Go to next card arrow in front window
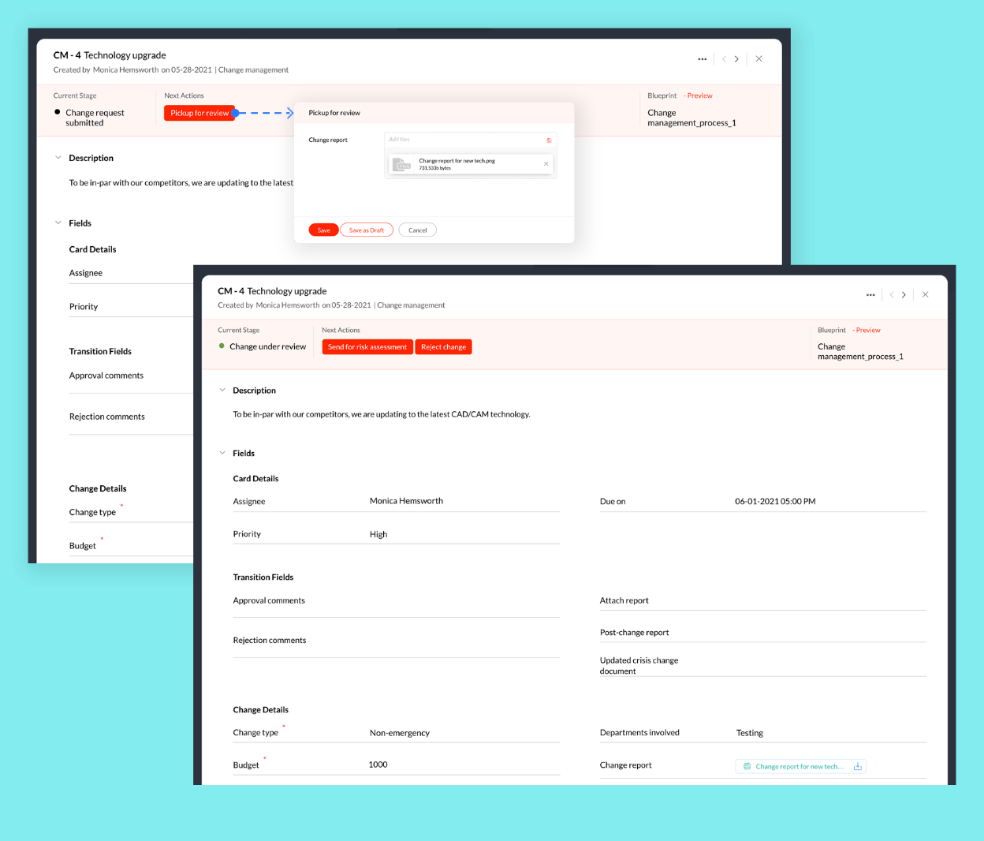 tap(904, 295)
